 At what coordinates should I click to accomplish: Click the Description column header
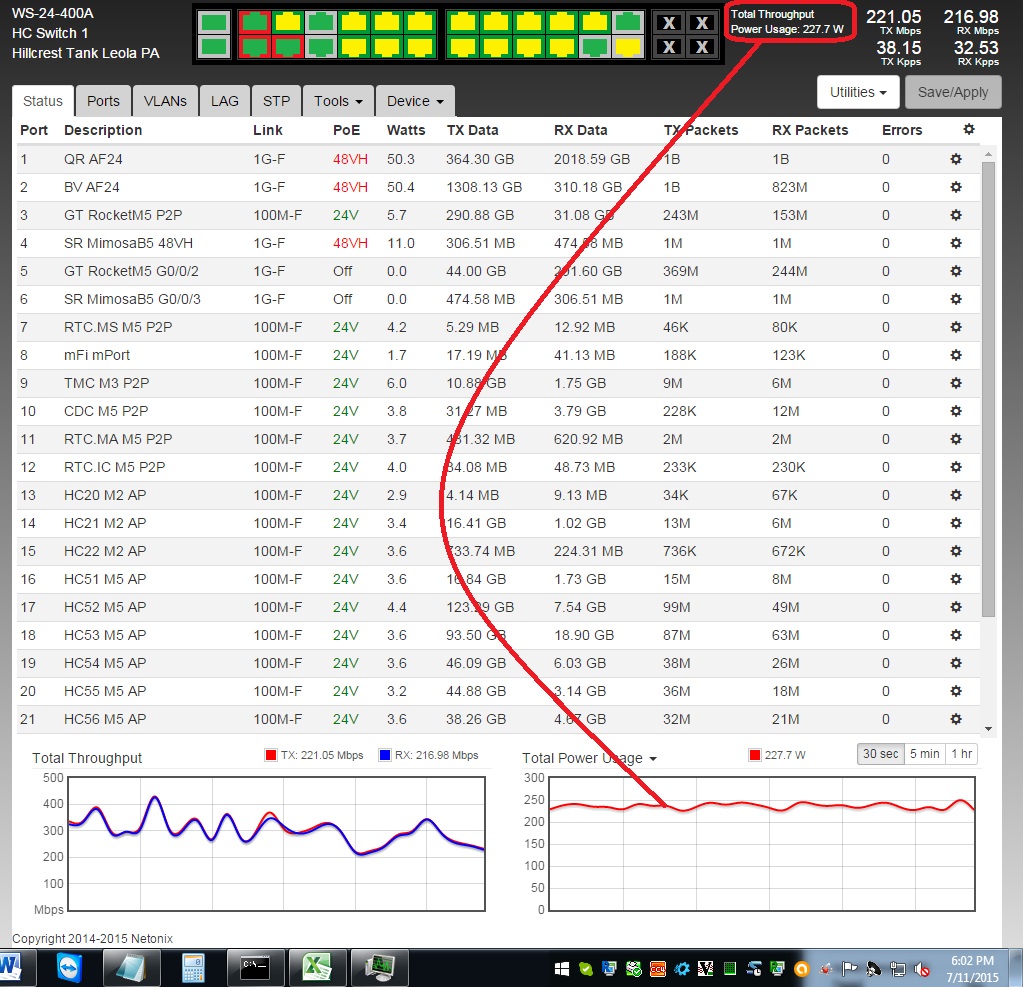point(103,130)
